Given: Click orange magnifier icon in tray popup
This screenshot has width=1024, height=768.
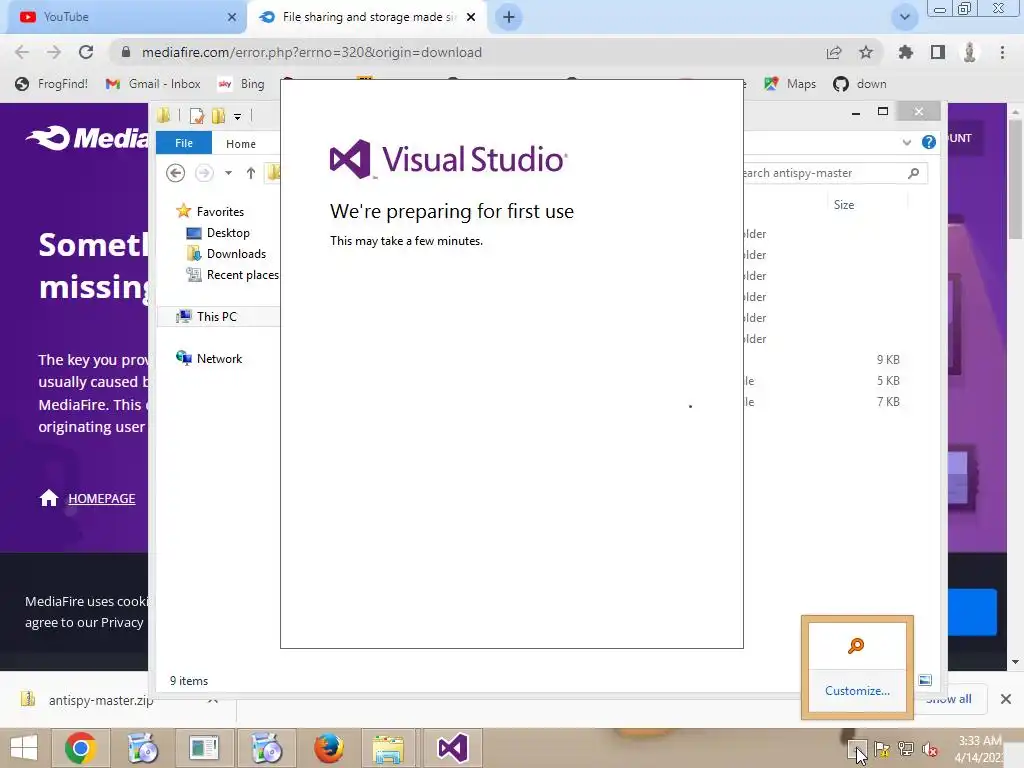Looking at the screenshot, I should 856,646.
